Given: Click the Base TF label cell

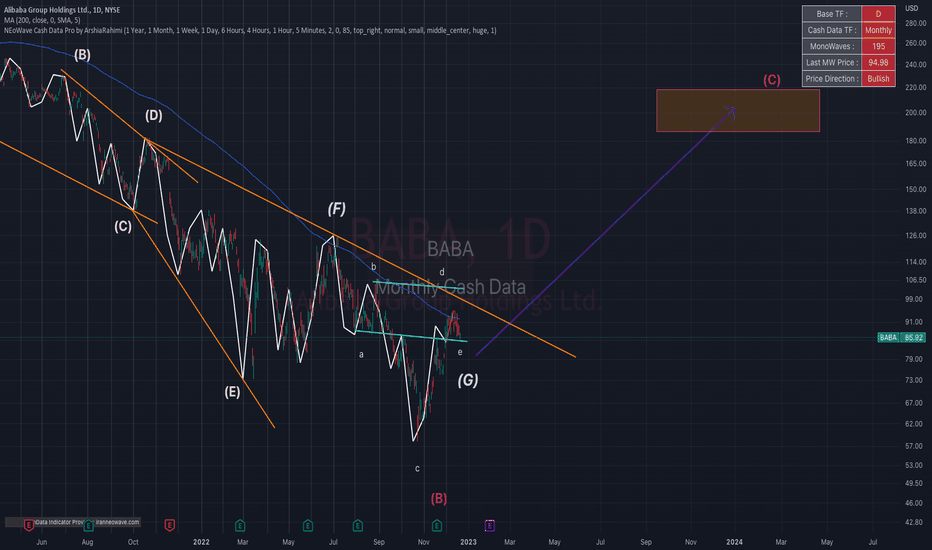Looking at the screenshot, I should pos(832,14).
